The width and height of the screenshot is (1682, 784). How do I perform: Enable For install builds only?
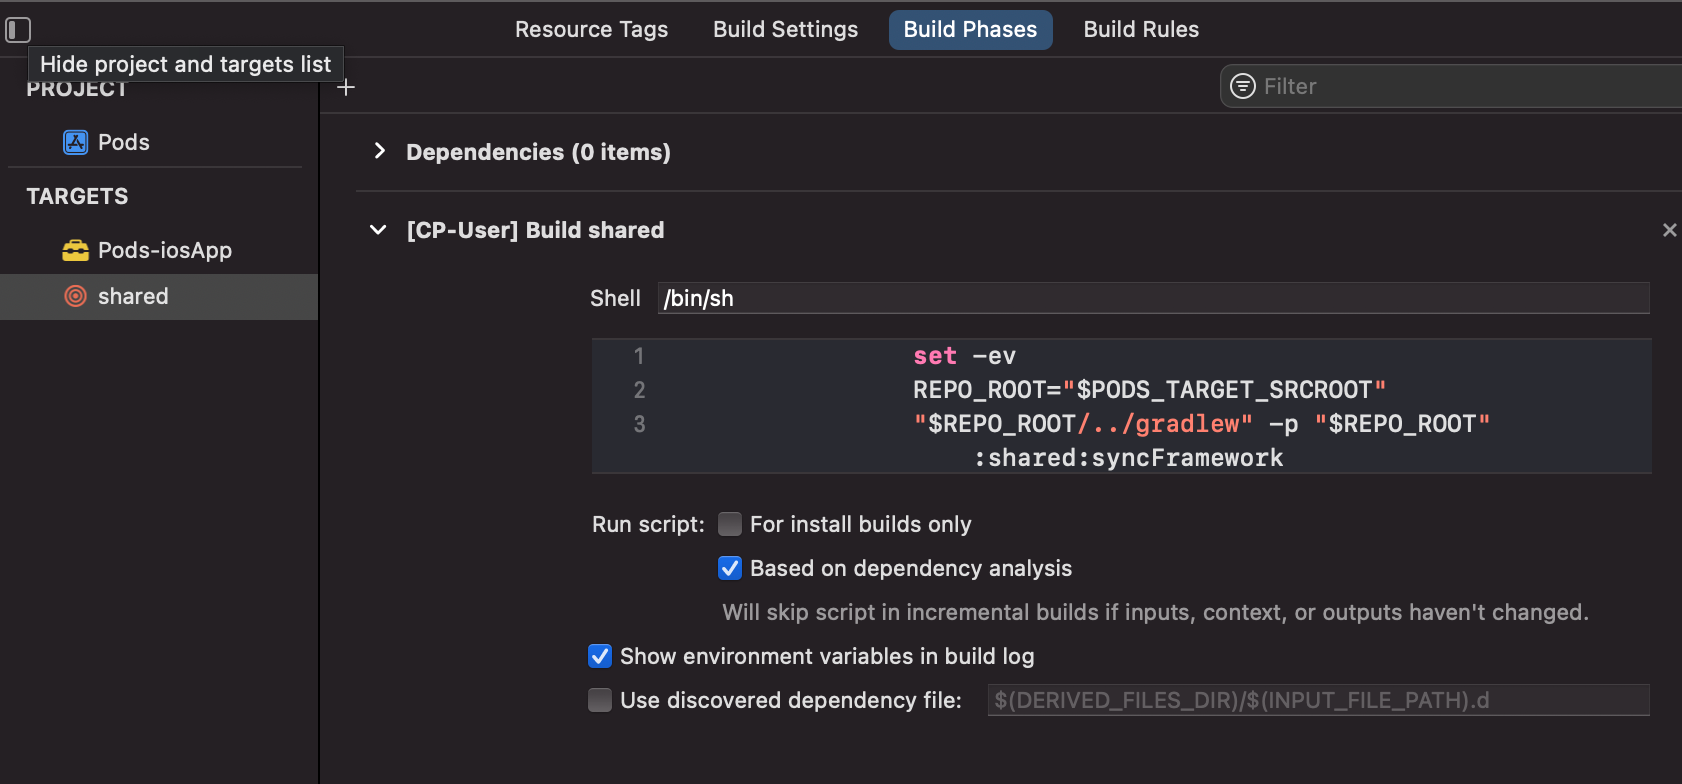[x=730, y=524]
